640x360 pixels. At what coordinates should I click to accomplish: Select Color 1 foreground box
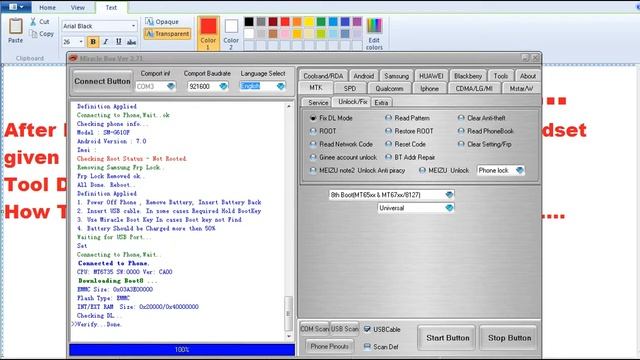pyautogui.click(x=209, y=34)
